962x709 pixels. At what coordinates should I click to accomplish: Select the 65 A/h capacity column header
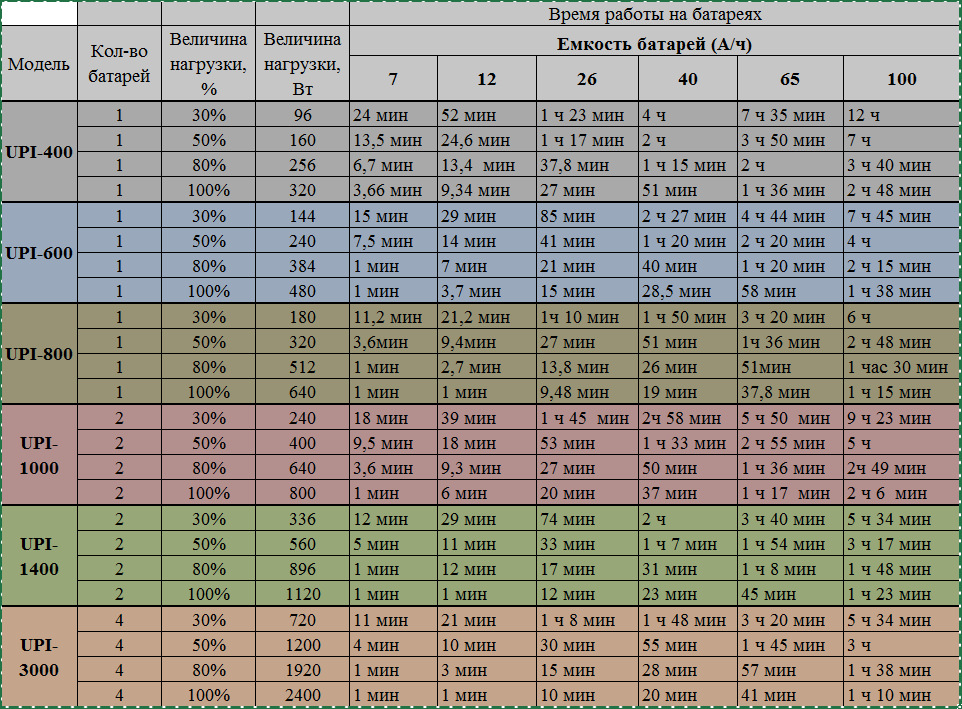[790, 79]
